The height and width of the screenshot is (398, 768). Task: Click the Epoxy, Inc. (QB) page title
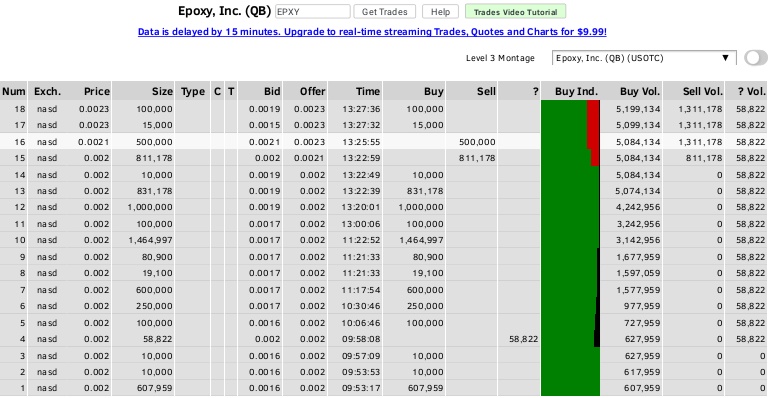pyautogui.click(x=224, y=11)
